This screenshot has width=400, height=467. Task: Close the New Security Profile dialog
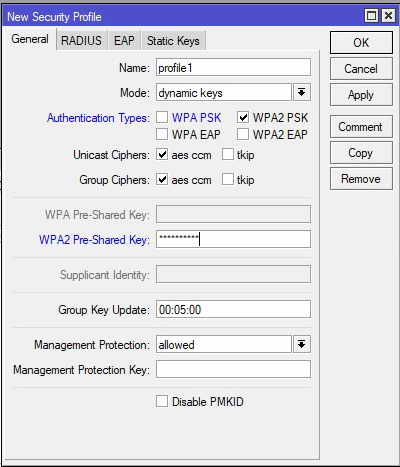tap(388, 16)
